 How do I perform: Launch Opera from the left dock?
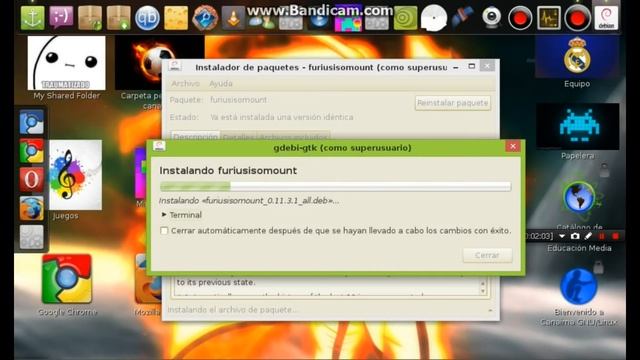(31, 180)
